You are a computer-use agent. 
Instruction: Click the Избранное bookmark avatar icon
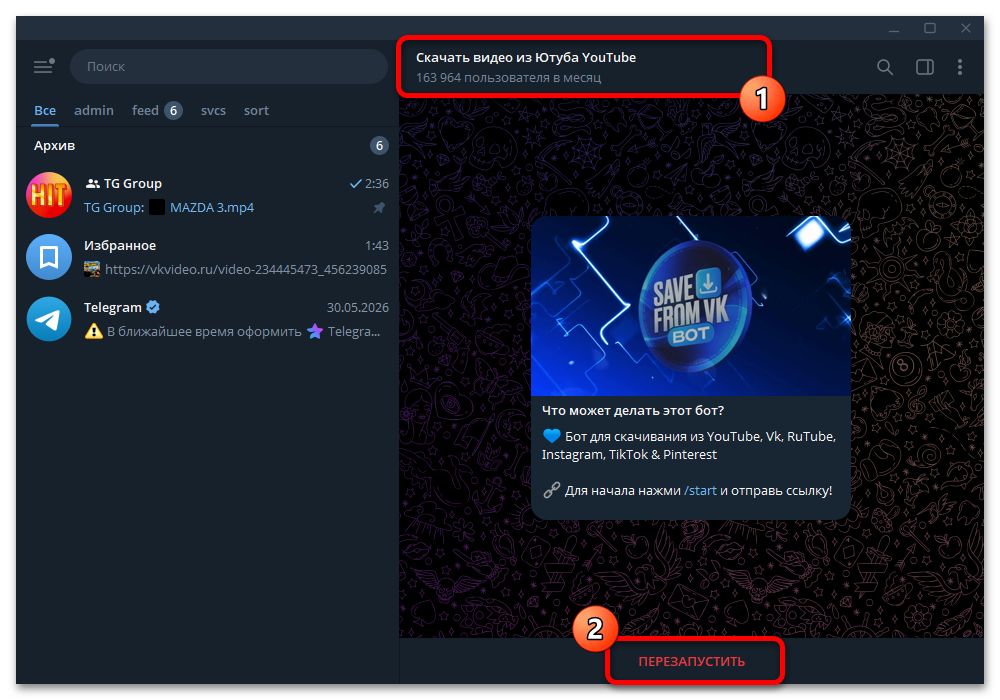[48, 257]
